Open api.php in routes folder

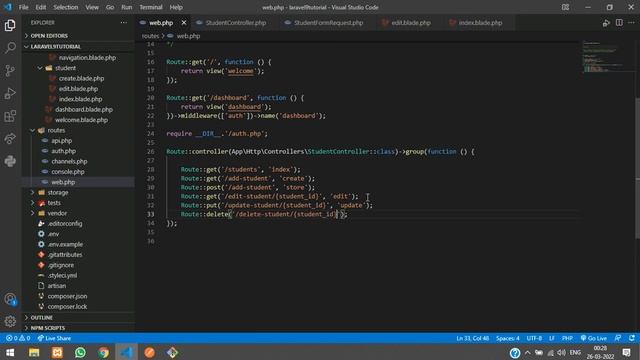tap(62, 141)
